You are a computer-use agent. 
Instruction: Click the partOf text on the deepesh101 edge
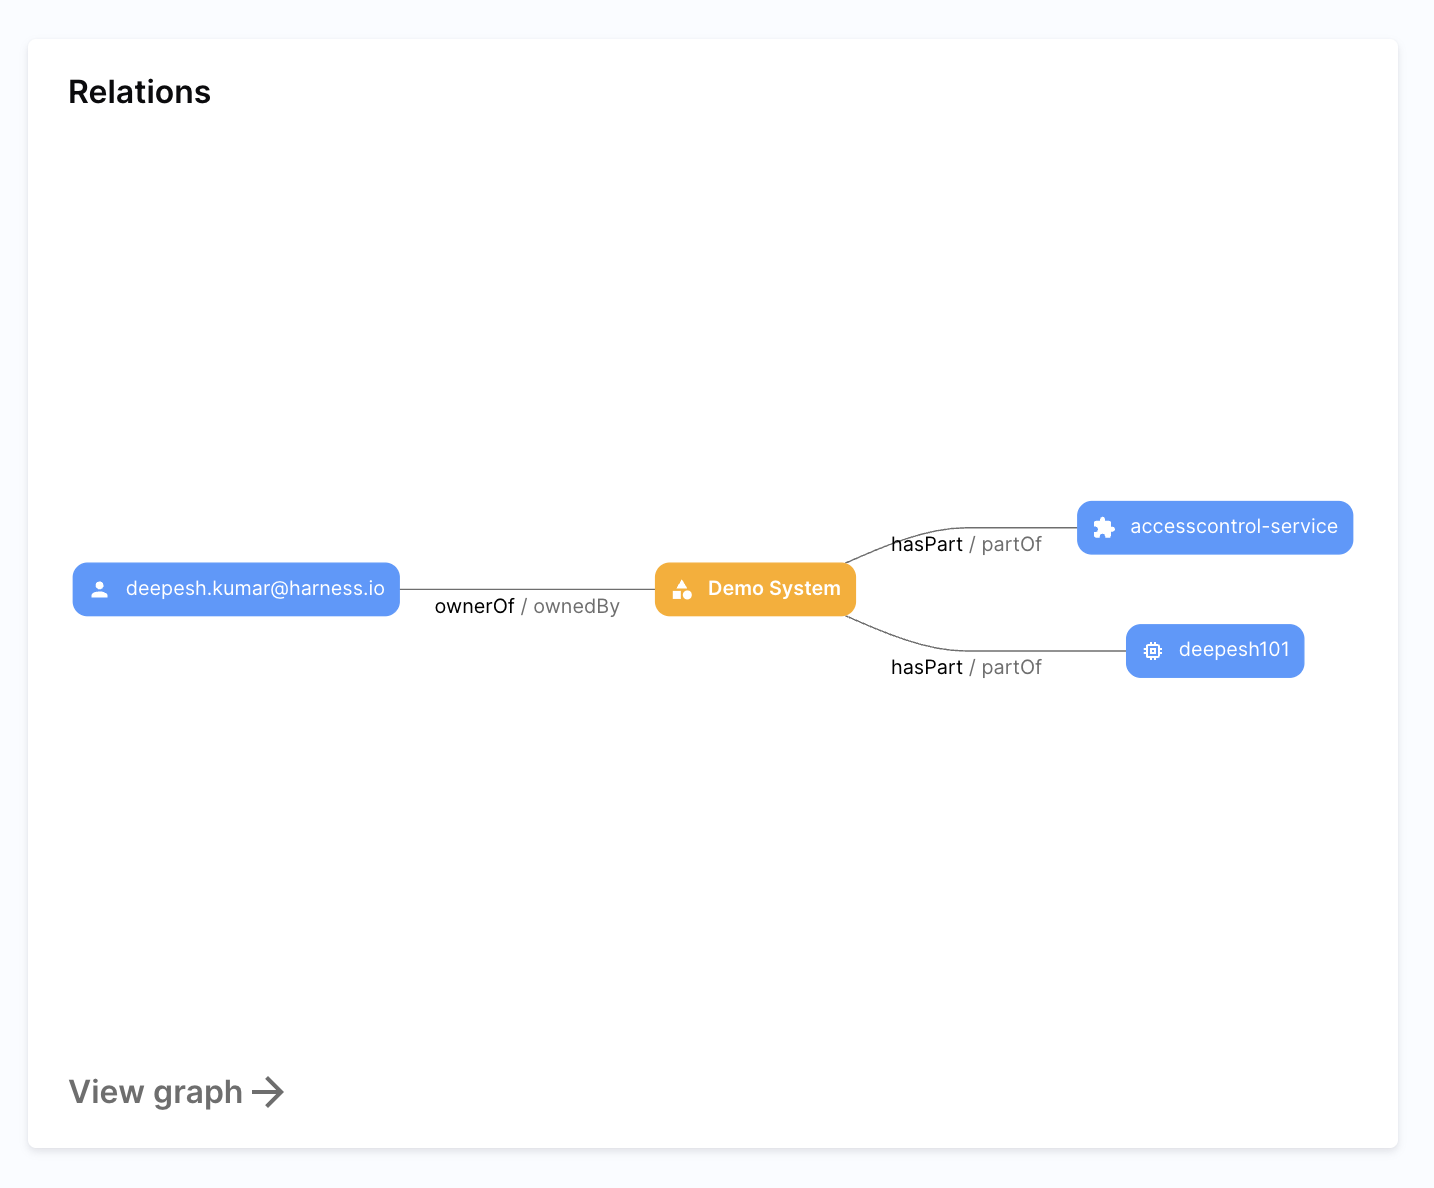[1011, 667]
